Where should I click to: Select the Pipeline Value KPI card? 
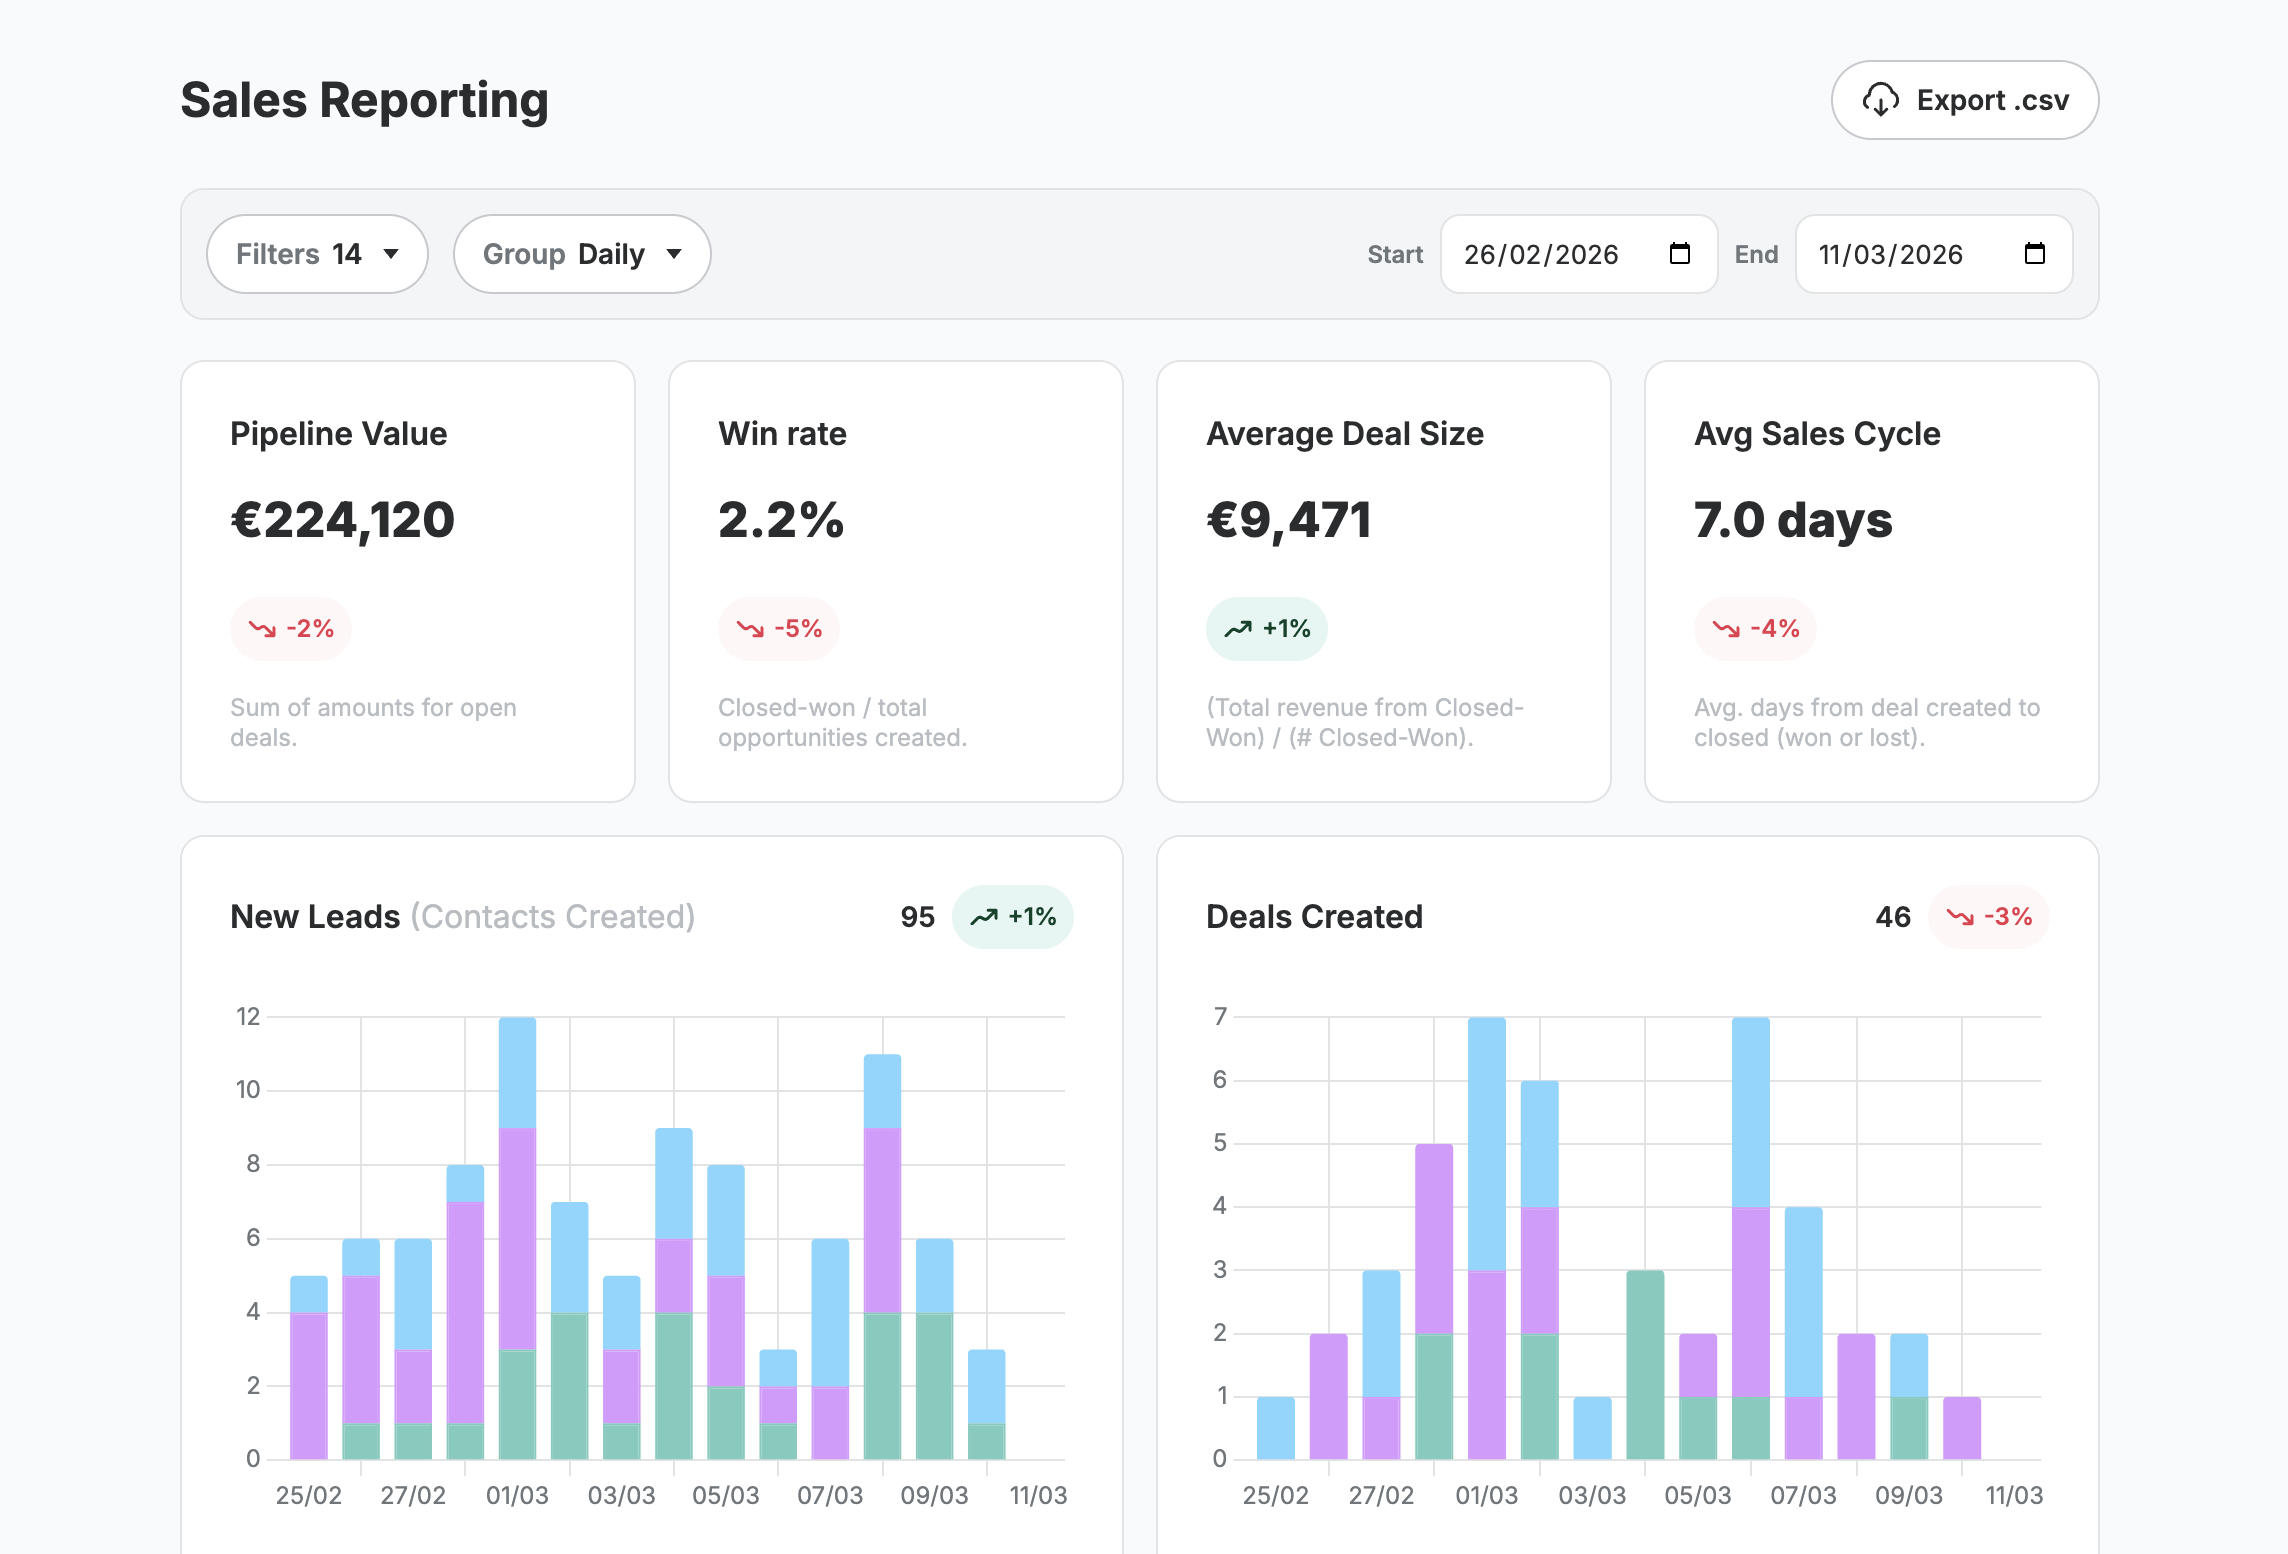(x=407, y=582)
